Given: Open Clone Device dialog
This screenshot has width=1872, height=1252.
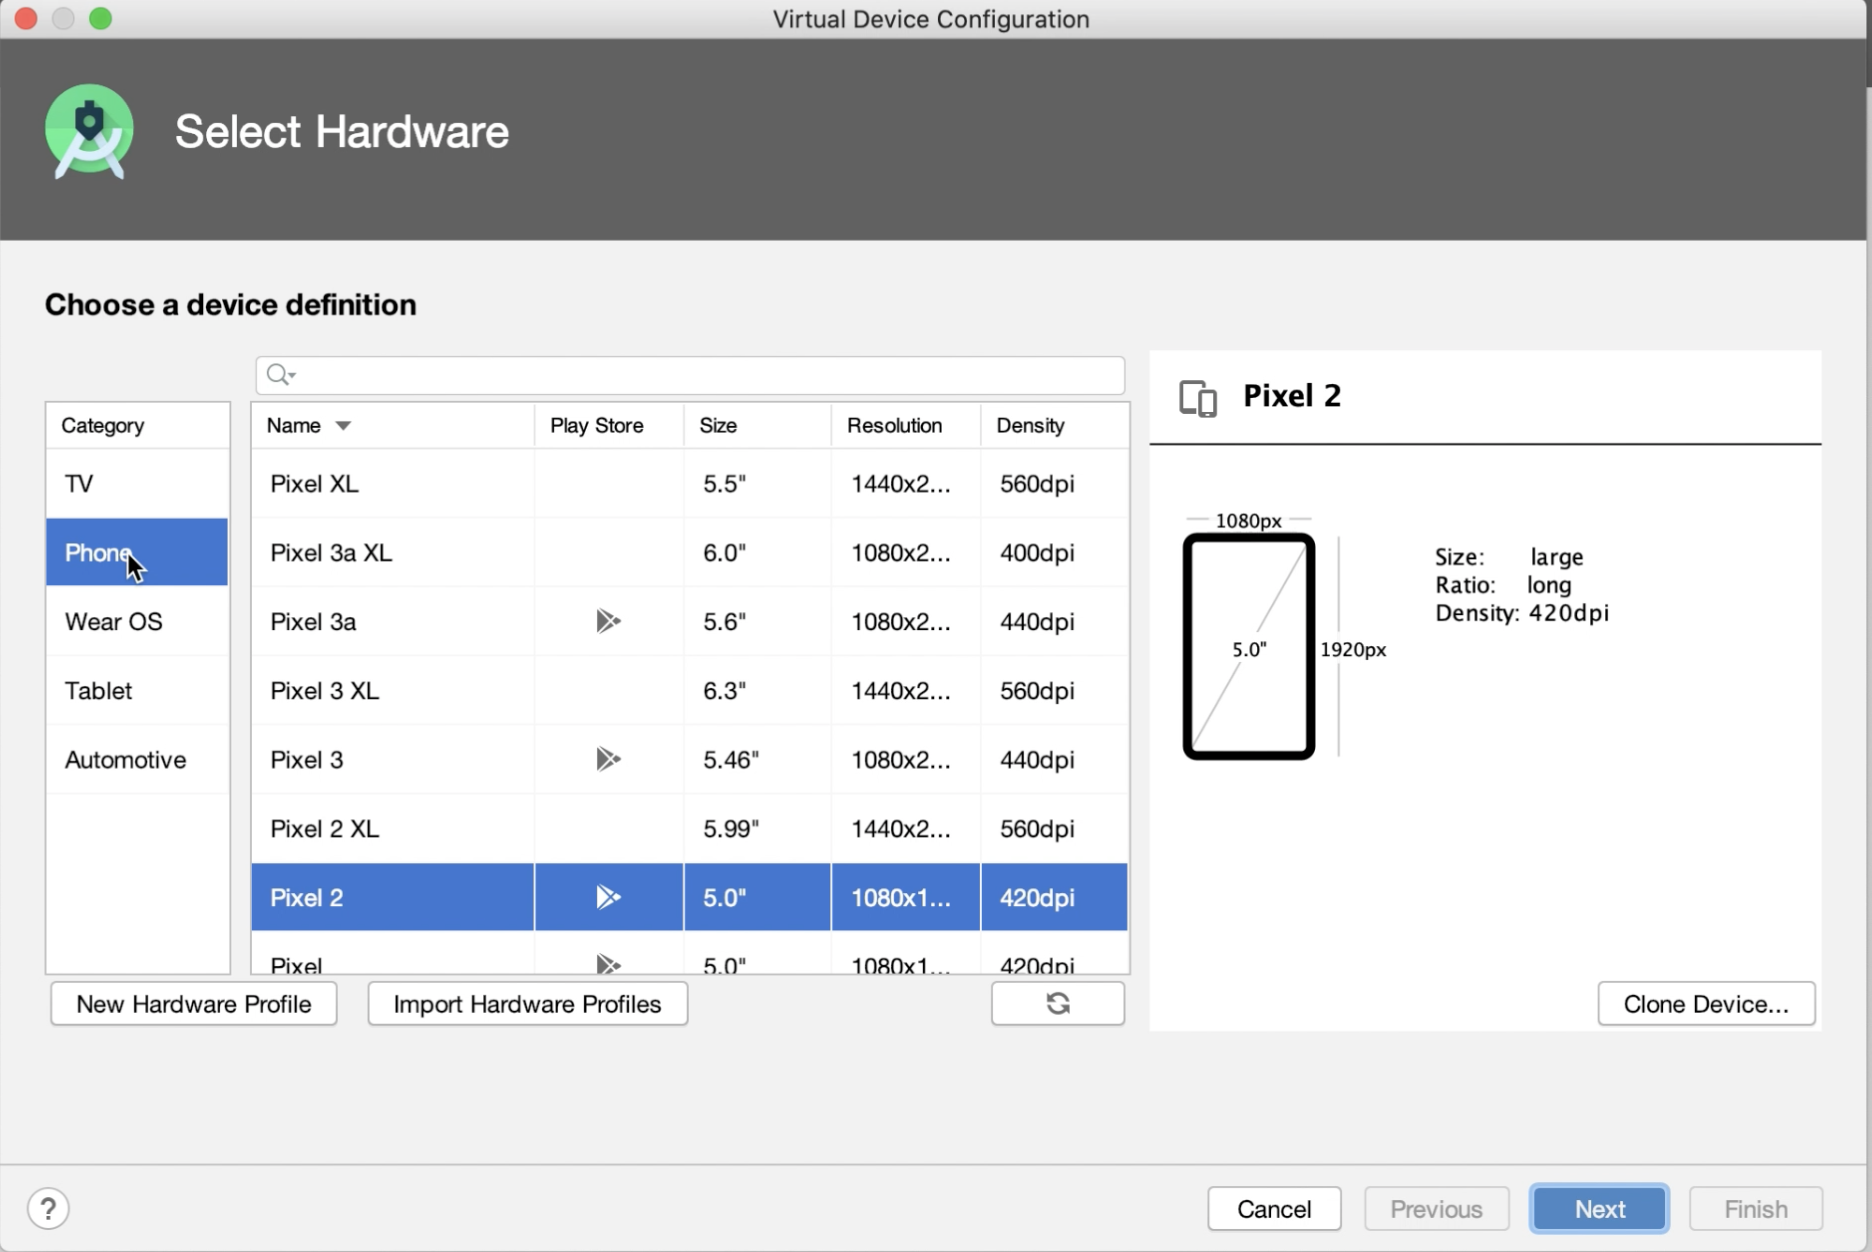Looking at the screenshot, I should [1705, 1004].
